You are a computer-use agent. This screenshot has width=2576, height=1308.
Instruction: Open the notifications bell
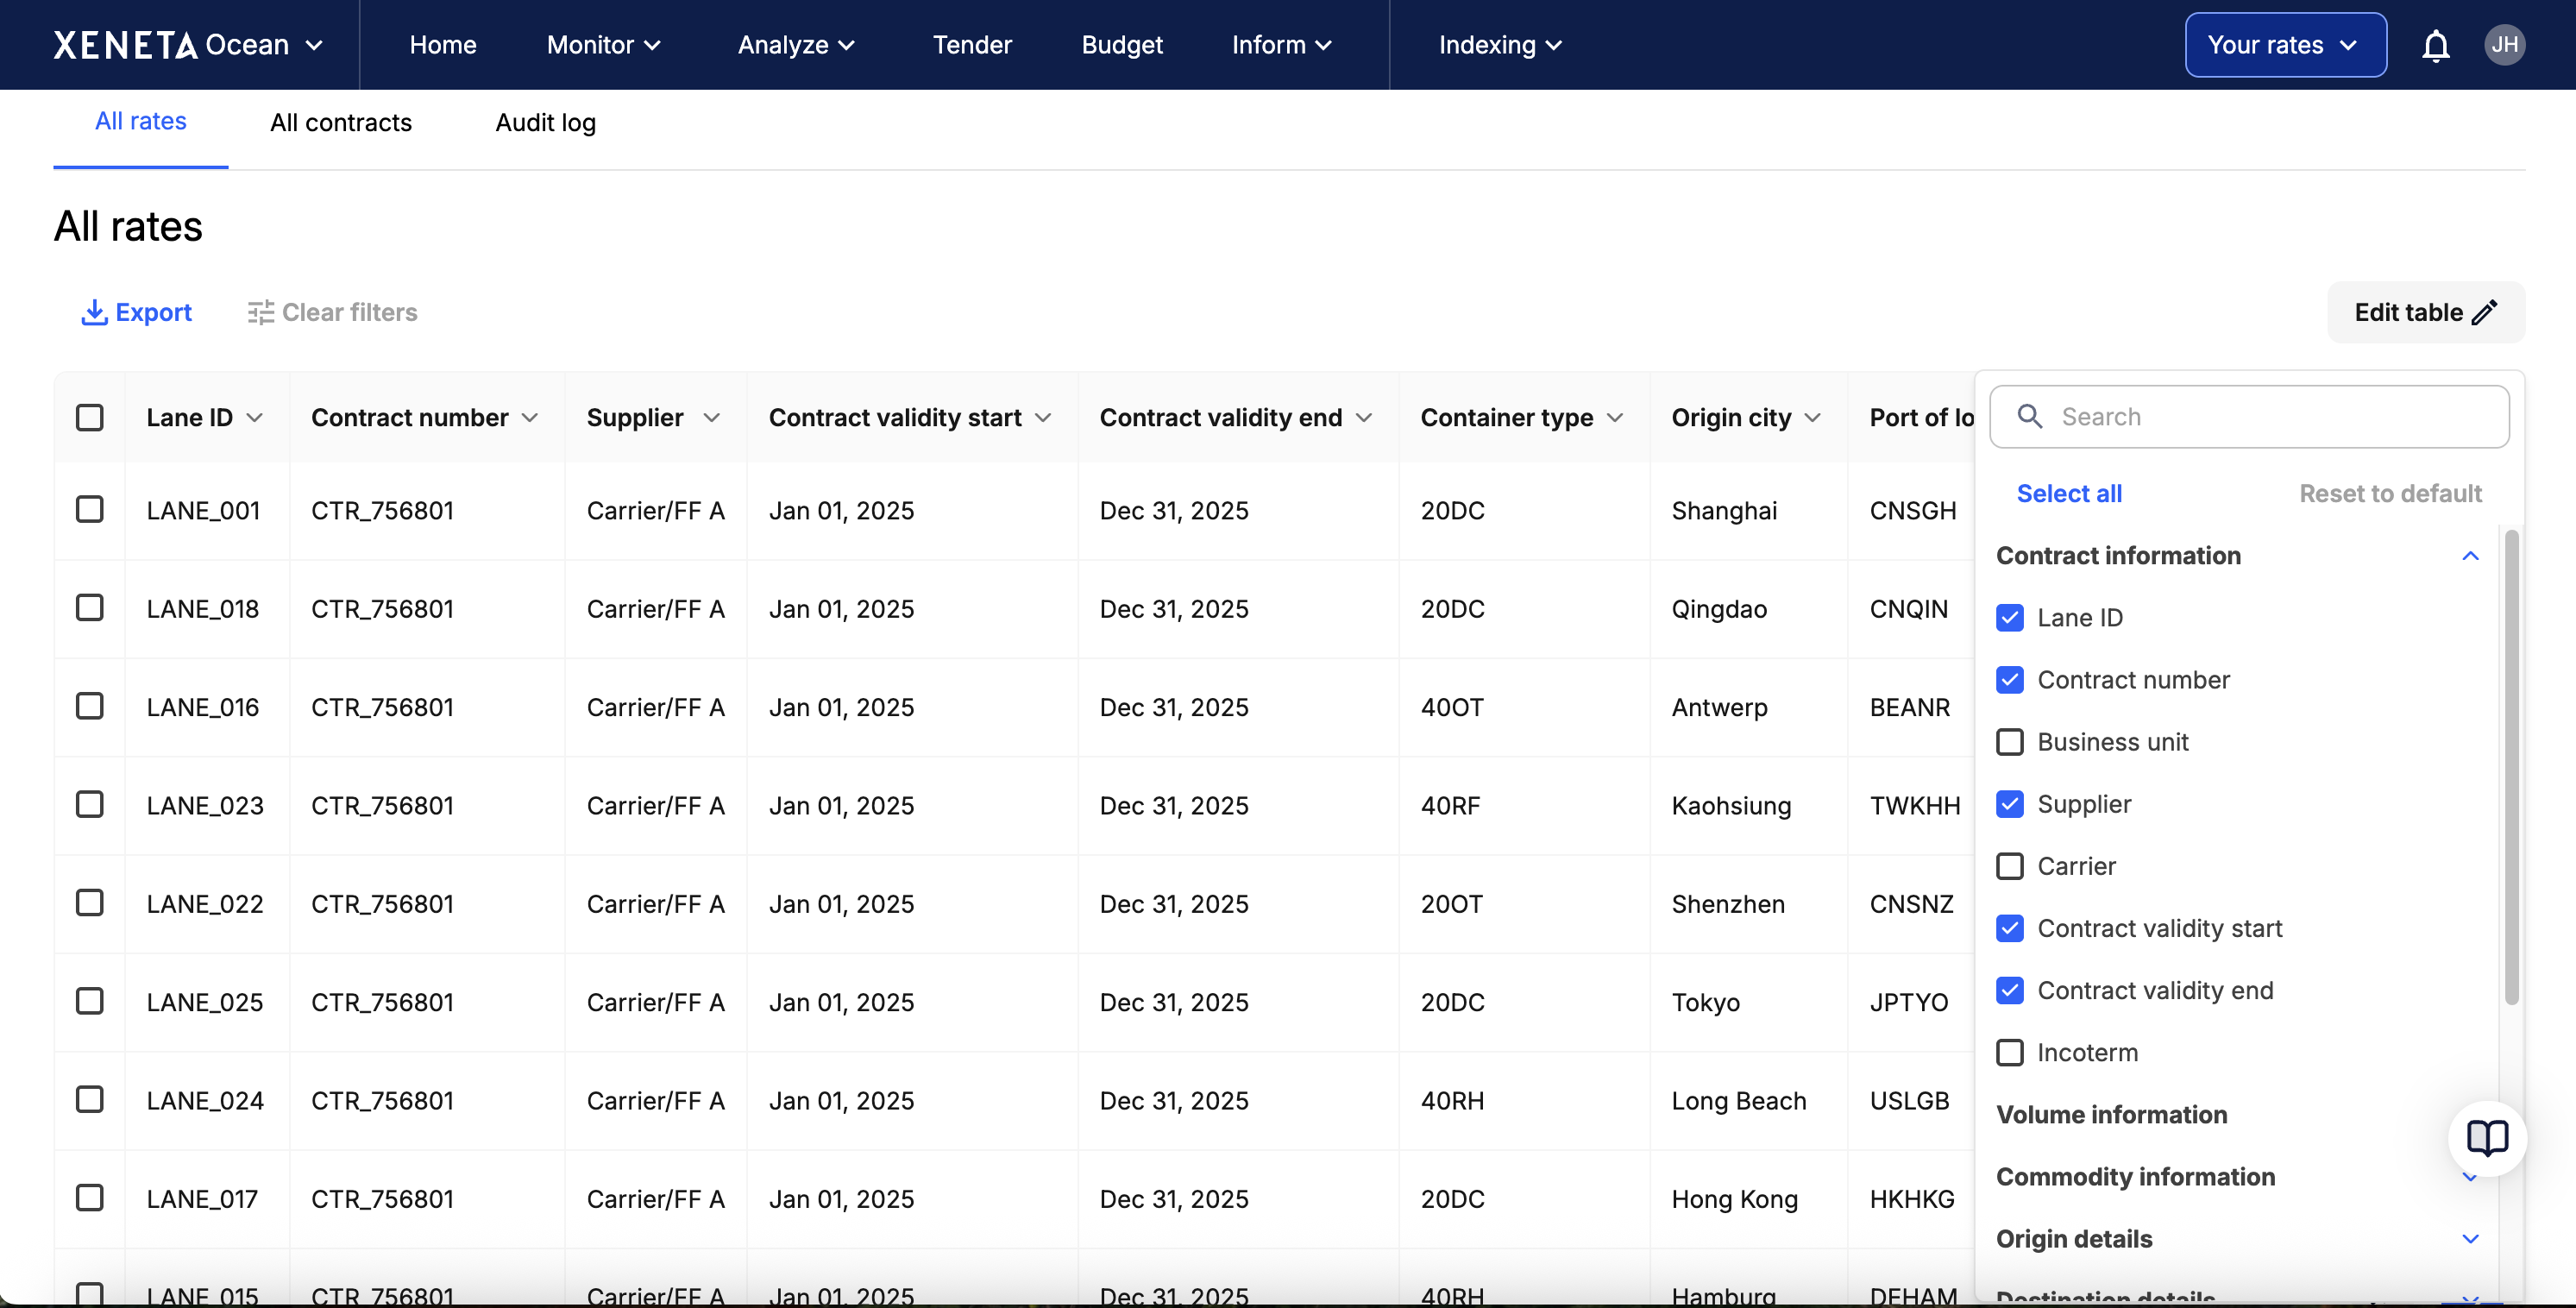[x=2435, y=45]
